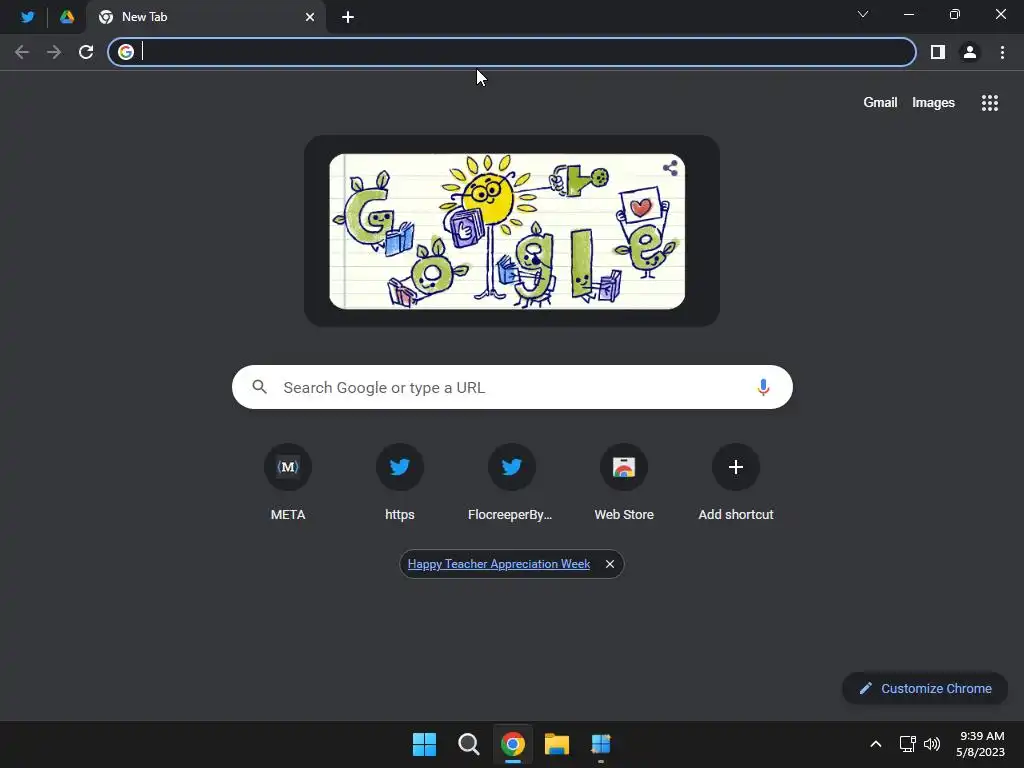Switch to the pinned Google Drive tab

pyautogui.click(x=67, y=17)
